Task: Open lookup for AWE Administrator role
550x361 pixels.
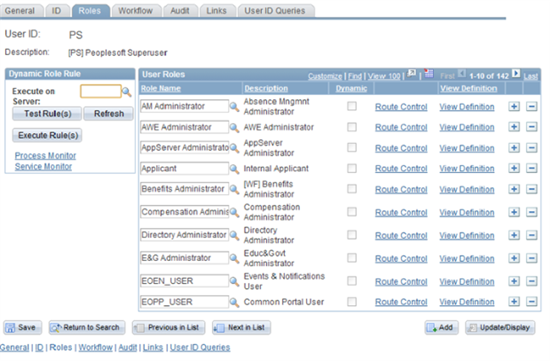Action: 234,127
